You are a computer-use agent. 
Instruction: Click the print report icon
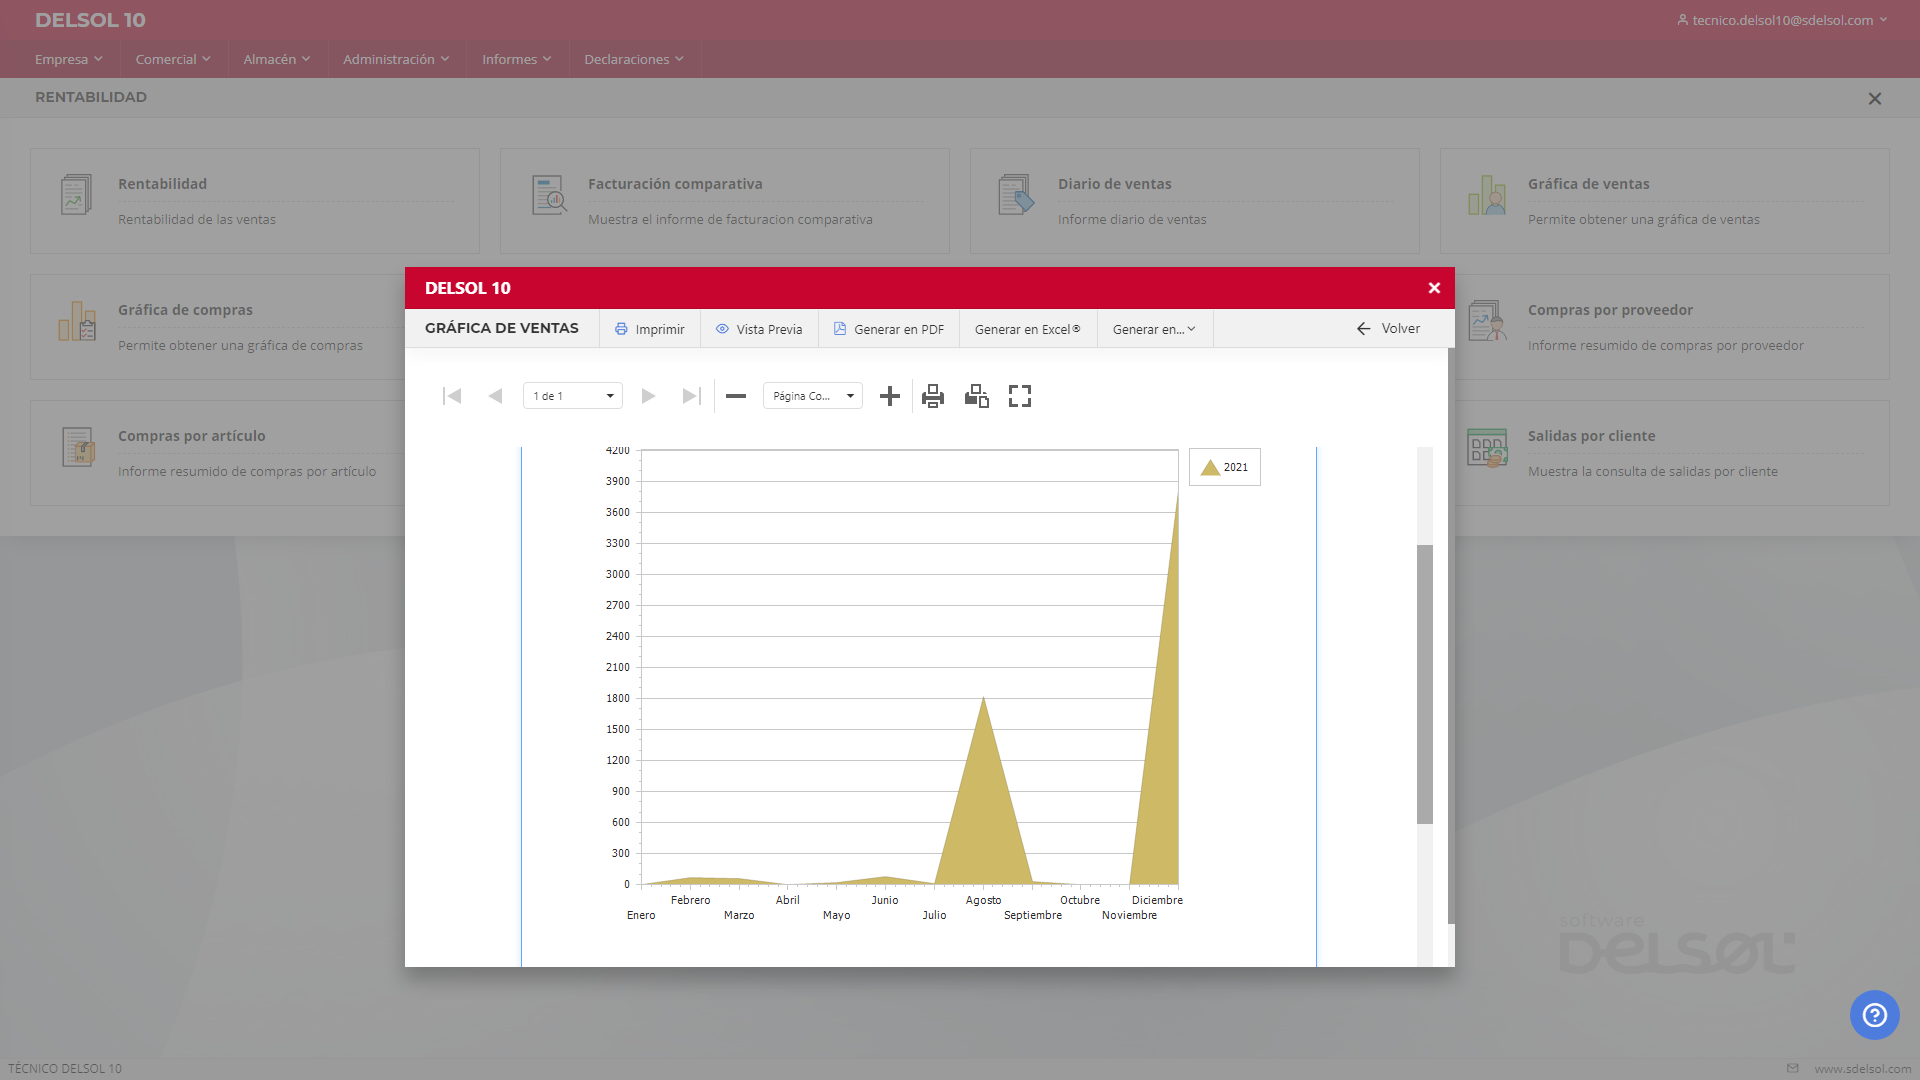pos(933,396)
